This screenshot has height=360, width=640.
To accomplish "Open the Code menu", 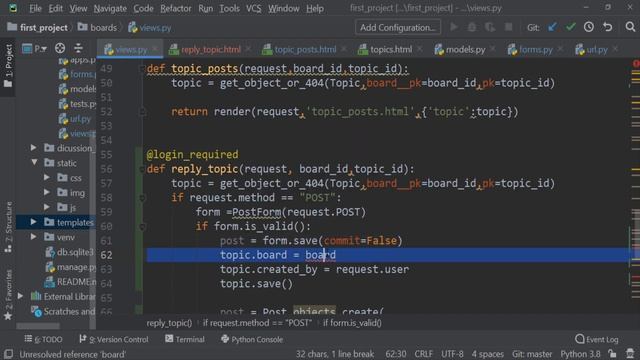I will point(143,8).
